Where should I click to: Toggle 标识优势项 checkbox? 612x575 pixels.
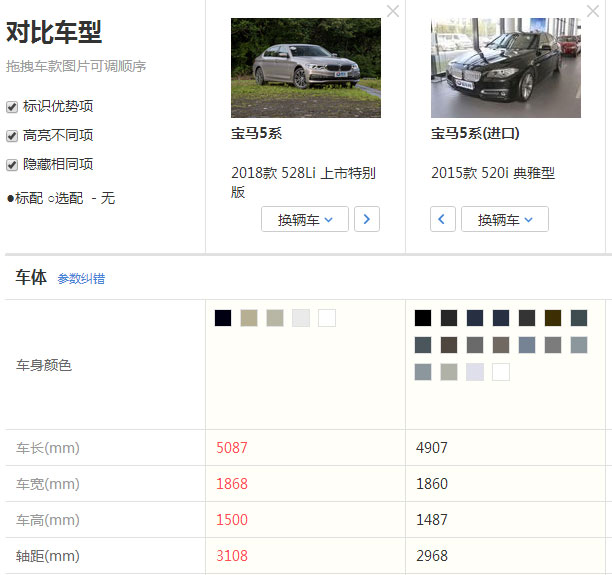click(12, 107)
